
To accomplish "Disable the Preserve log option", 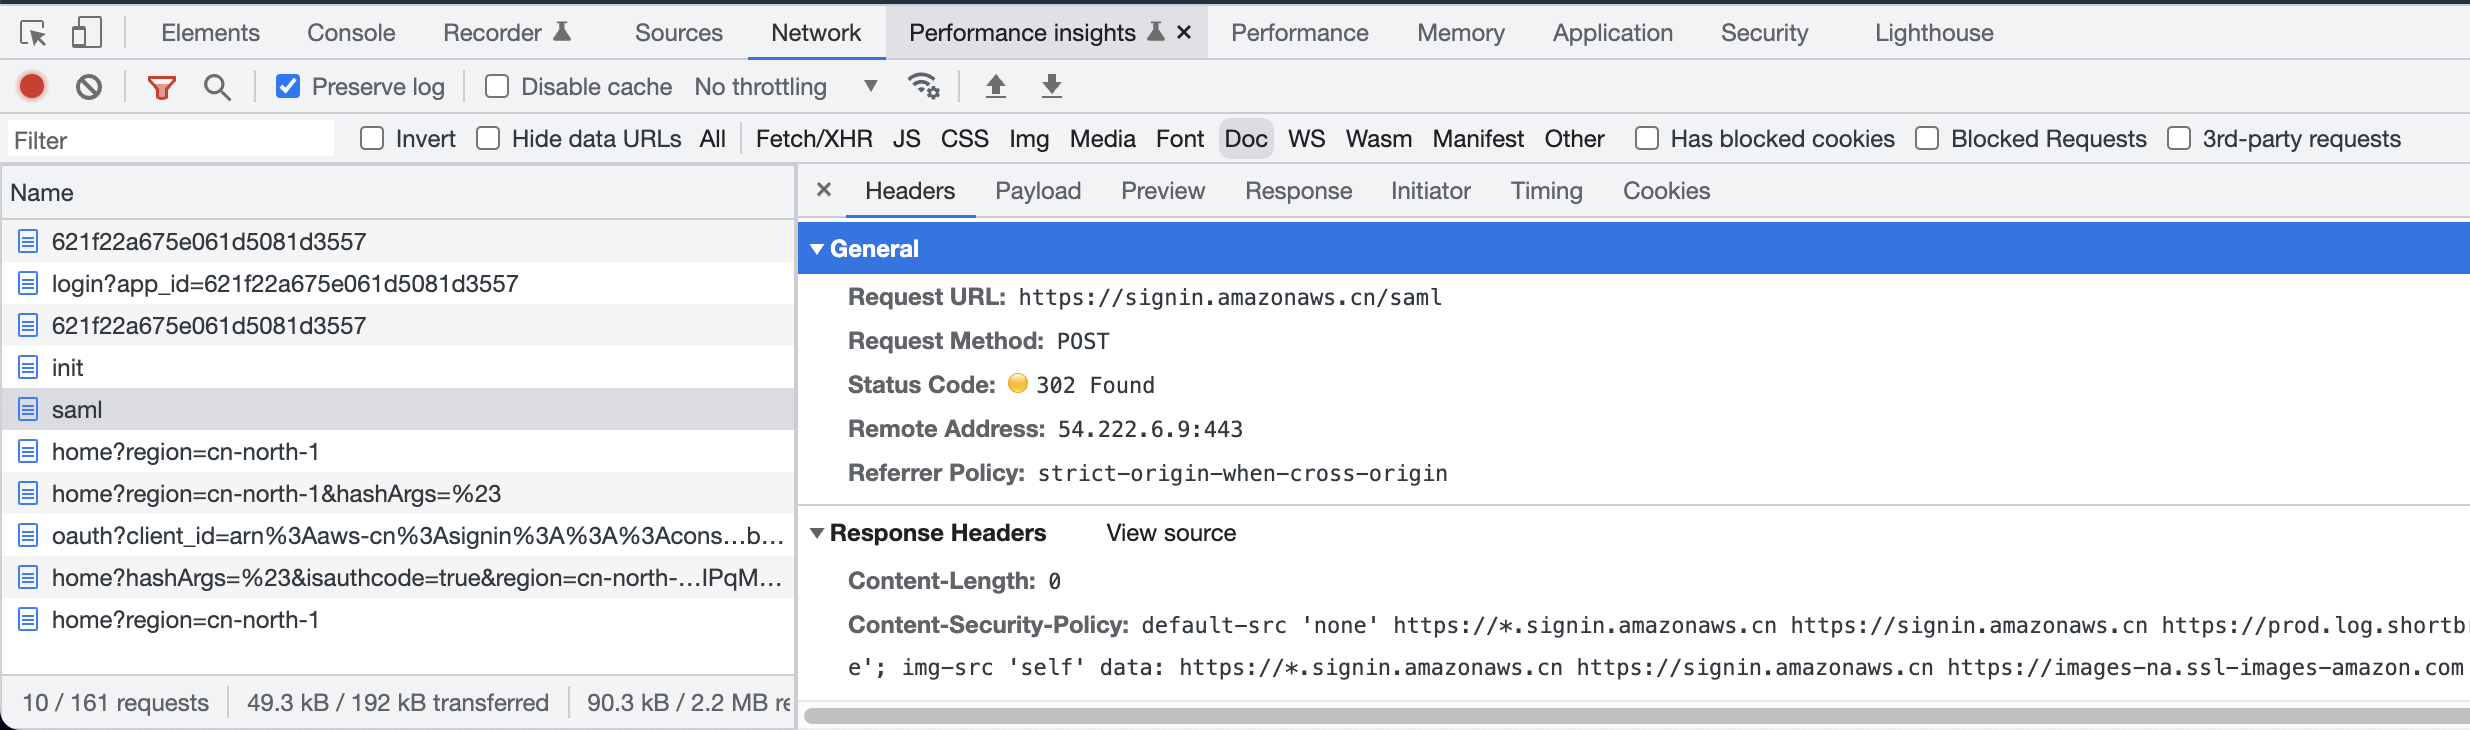I will 289,86.
